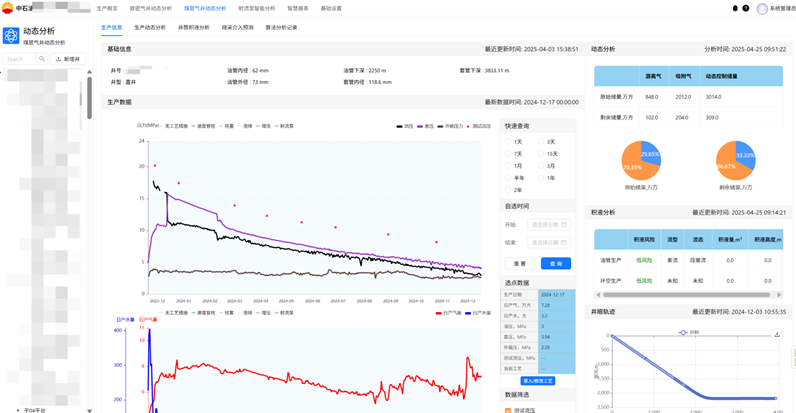Switch to the 算法分析记录 tab

pyautogui.click(x=281, y=27)
